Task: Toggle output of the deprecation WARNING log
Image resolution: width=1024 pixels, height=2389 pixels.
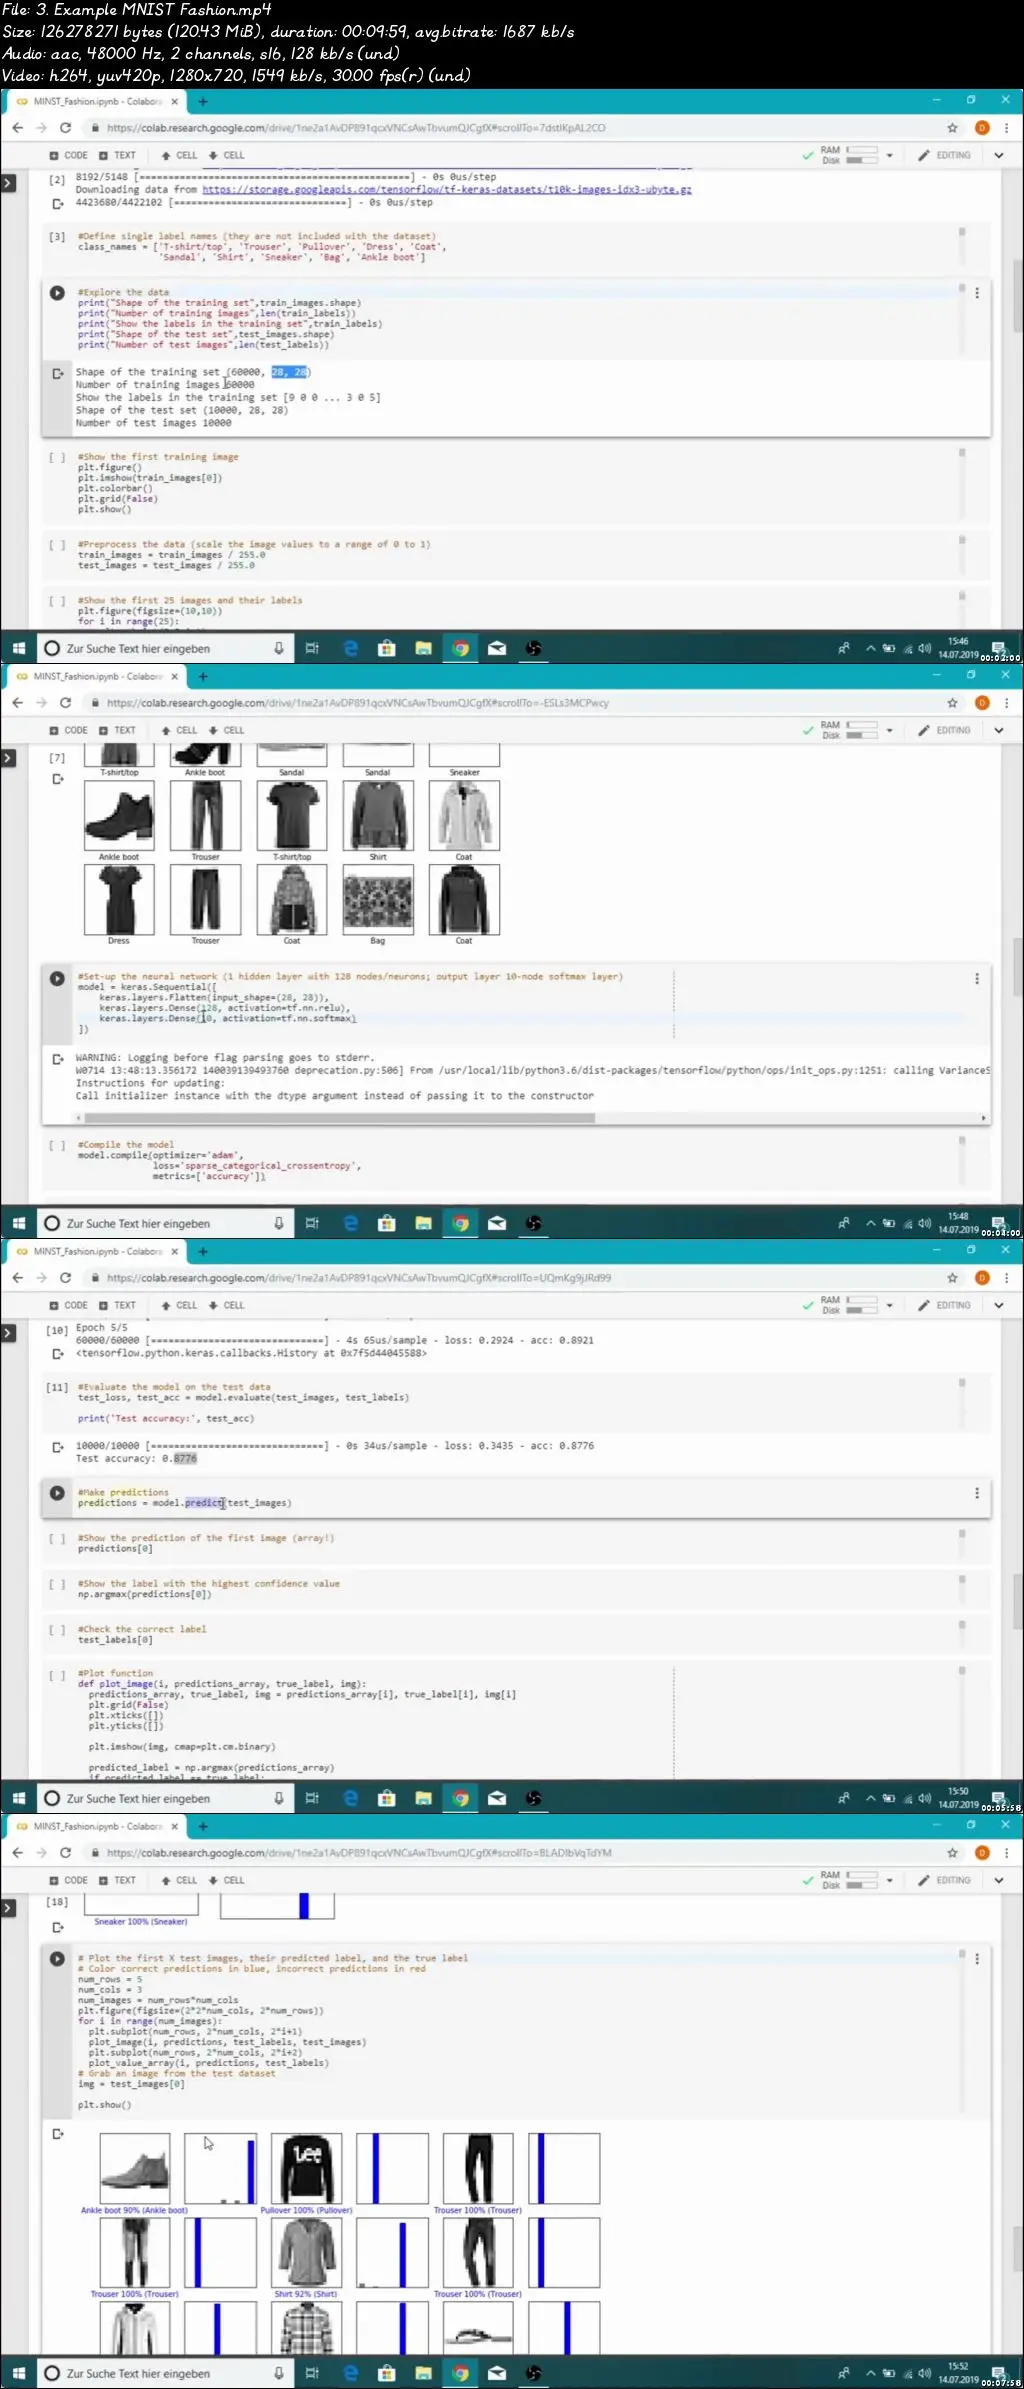Action: click(x=58, y=1058)
